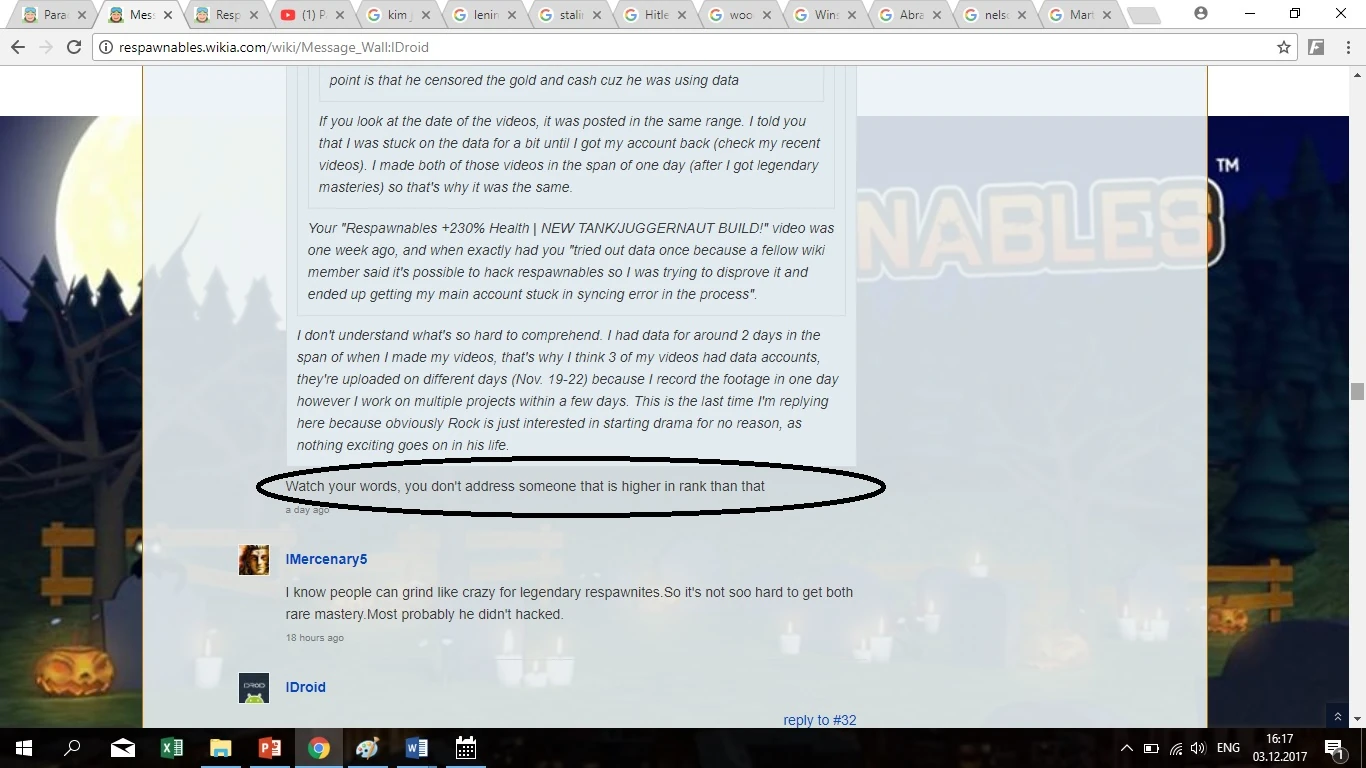Reload the page with the refresh icon
The image size is (1366, 768).
tap(73, 47)
